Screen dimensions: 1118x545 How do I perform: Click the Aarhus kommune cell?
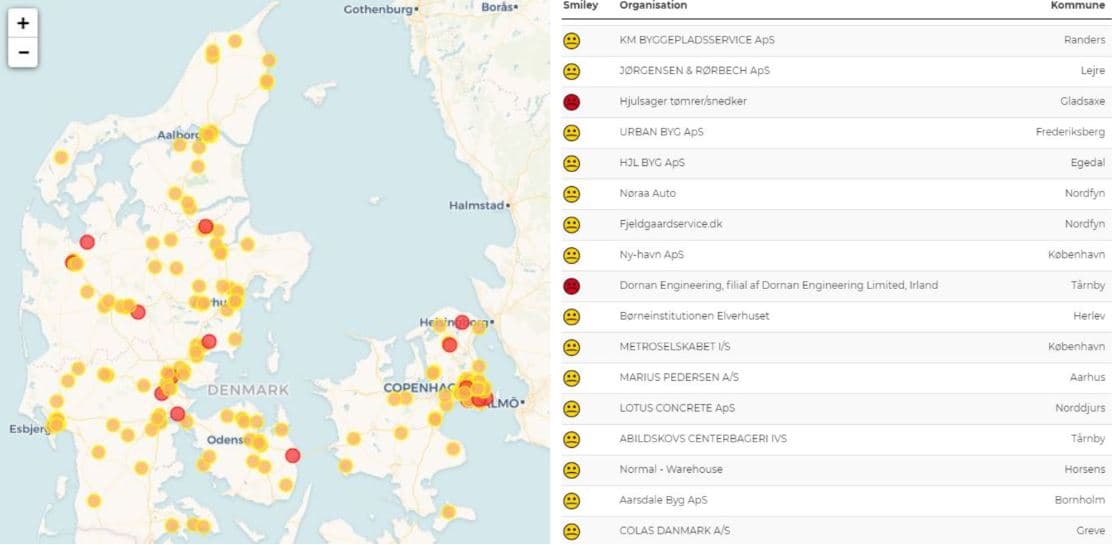click(1087, 377)
